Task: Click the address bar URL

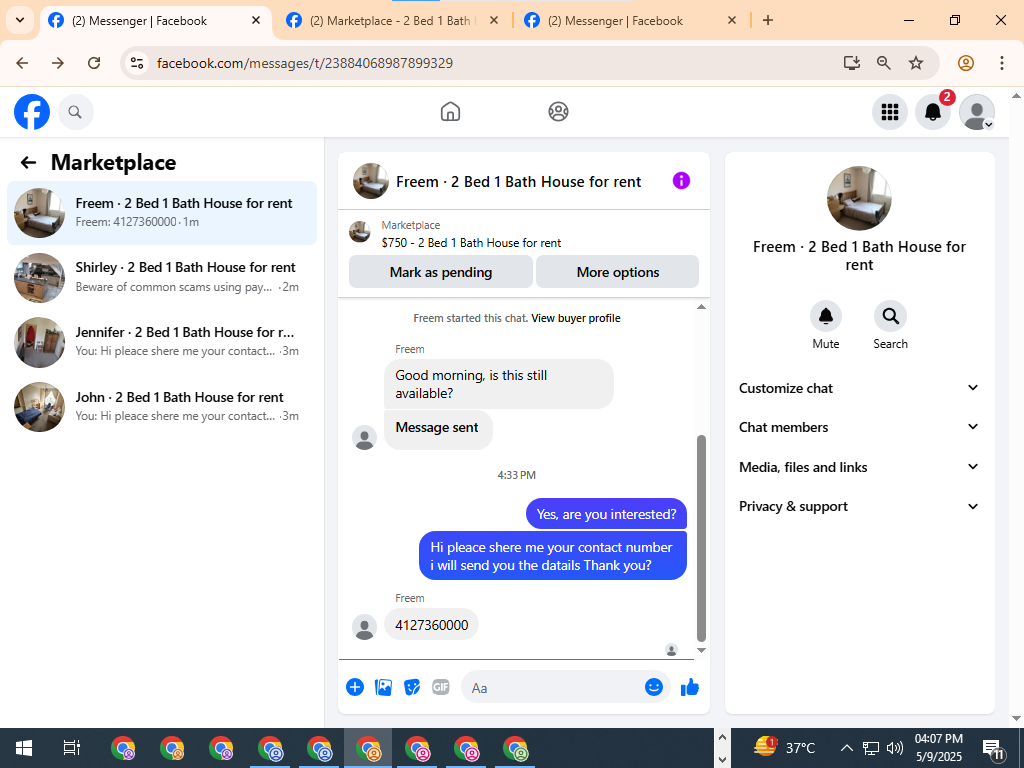Action: coord(304,63)
